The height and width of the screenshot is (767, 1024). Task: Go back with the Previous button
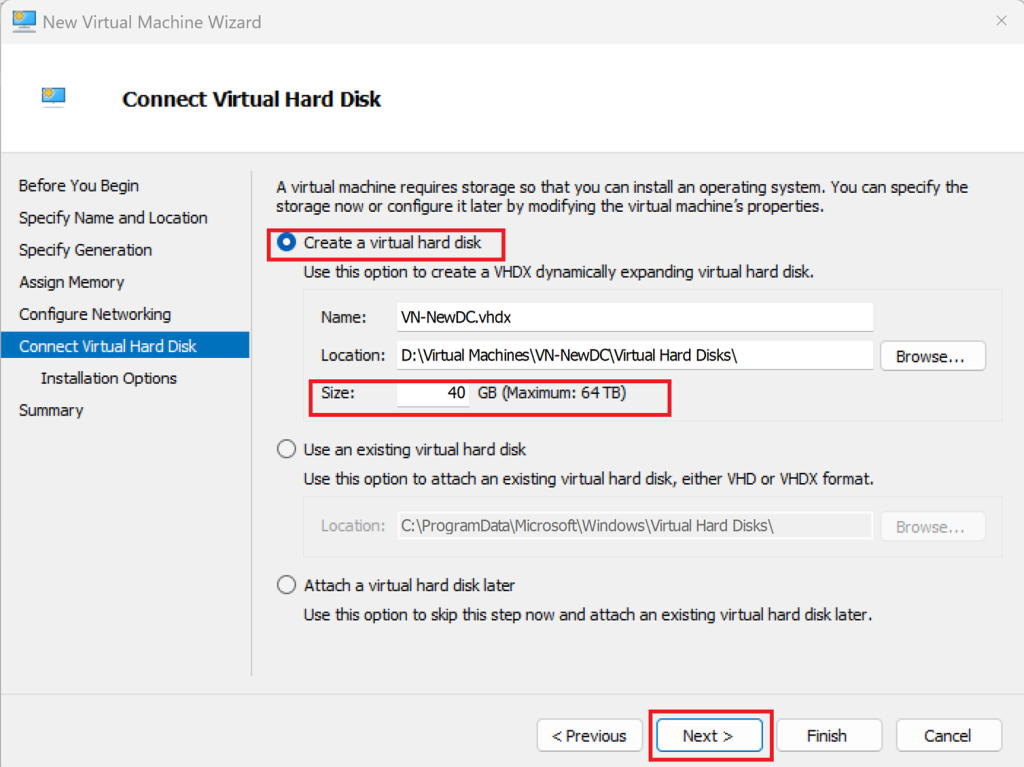click(589, 736)
